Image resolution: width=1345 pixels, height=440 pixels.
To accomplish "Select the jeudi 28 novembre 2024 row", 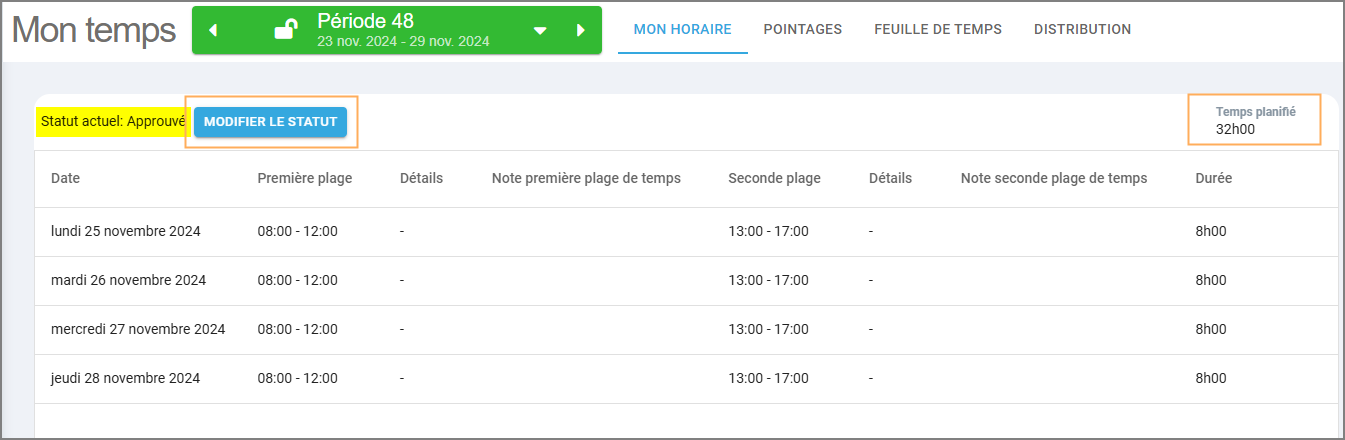I will [126, 378].
